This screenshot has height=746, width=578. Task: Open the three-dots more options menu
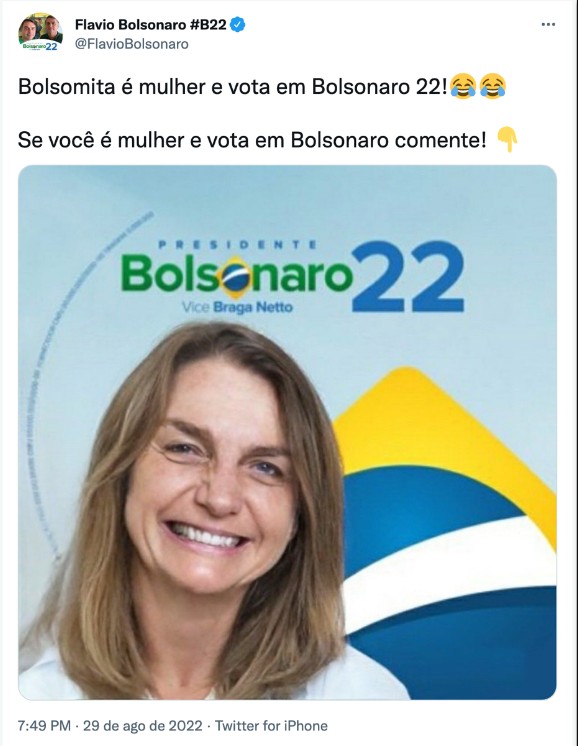coord(548,24)
